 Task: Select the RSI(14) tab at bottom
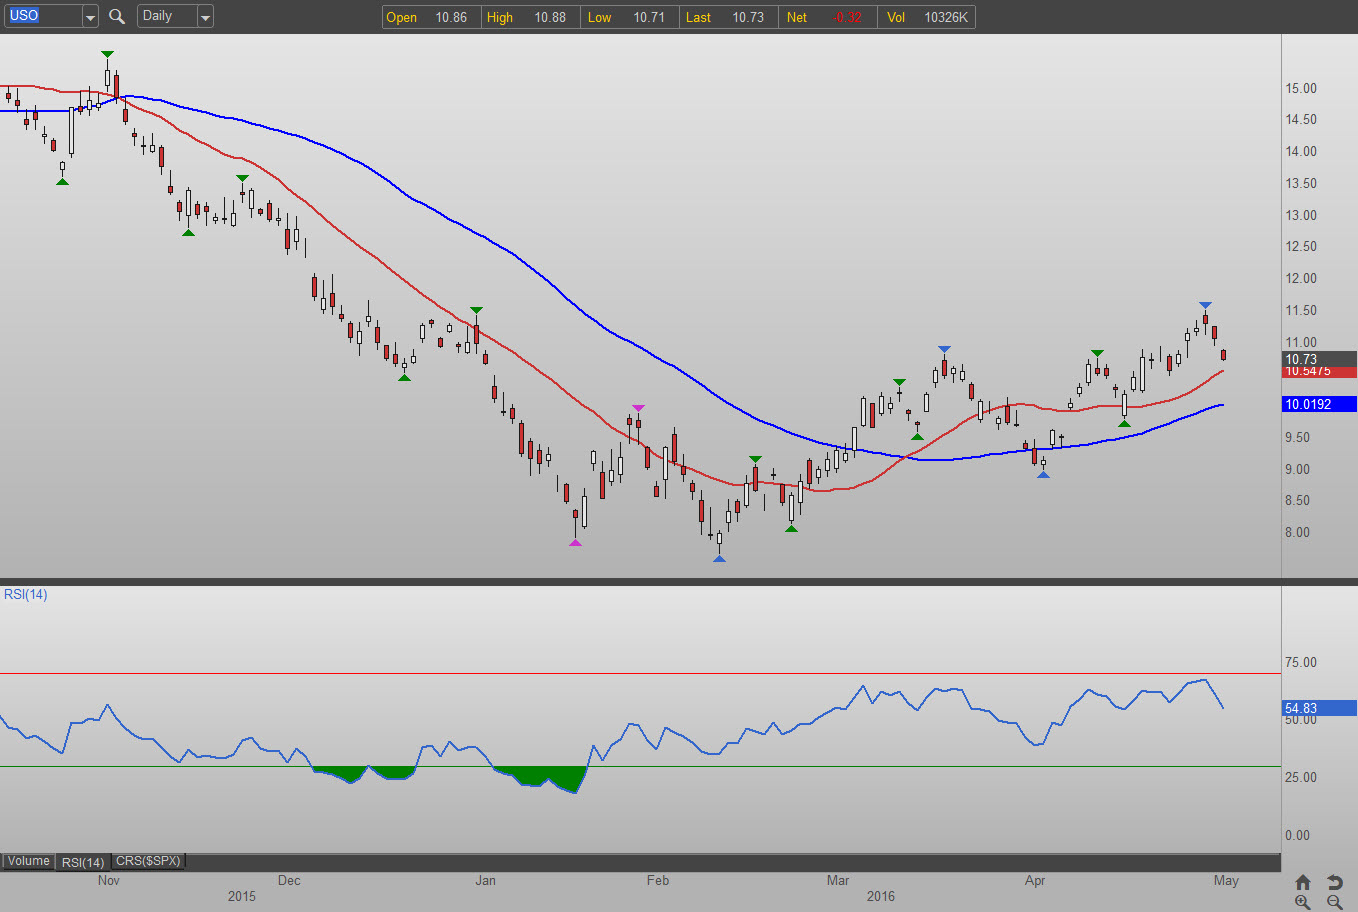[x=83, y=862]
